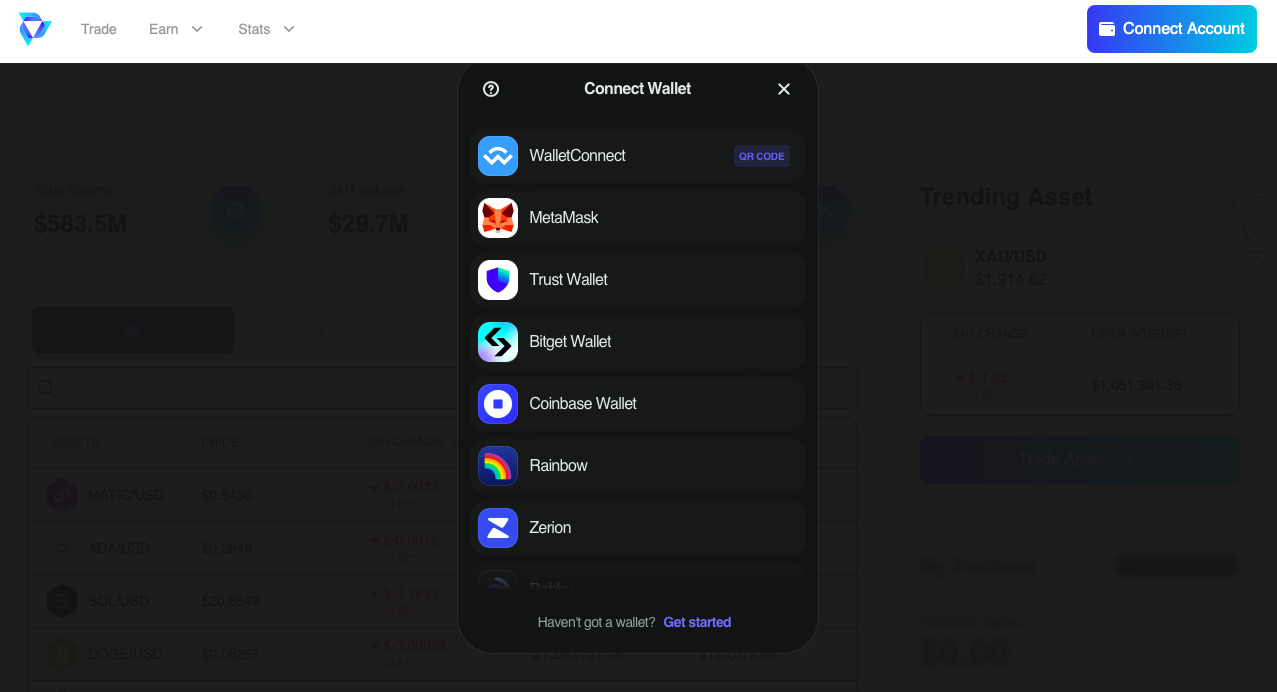This screenshot has height=692, width=1277.
Task: Select the dimmed All assets tab
Action: [133, 330]
